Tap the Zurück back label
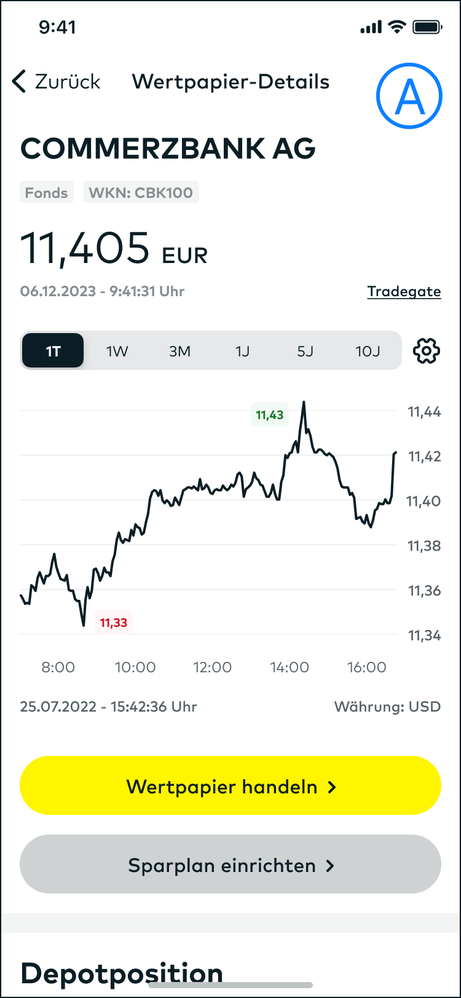The width and height of the screenshot is (461, 998). click(67, 82)
